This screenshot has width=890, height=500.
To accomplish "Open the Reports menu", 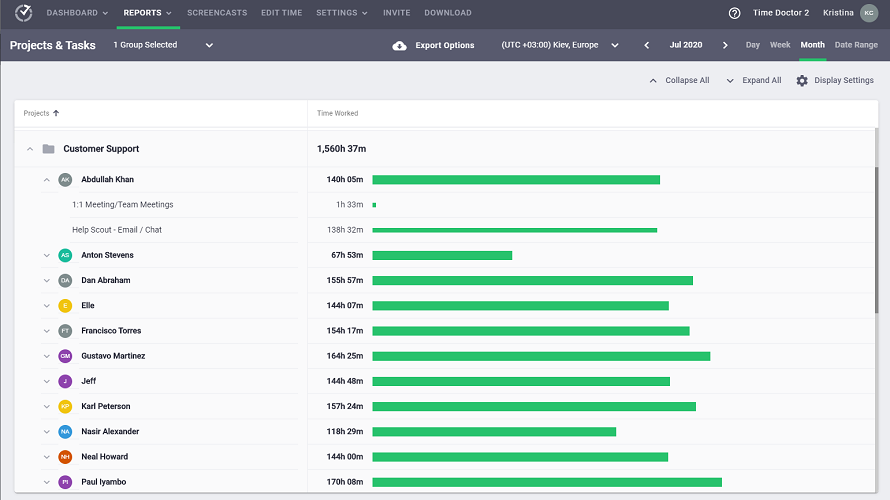I will click(147, 13).
